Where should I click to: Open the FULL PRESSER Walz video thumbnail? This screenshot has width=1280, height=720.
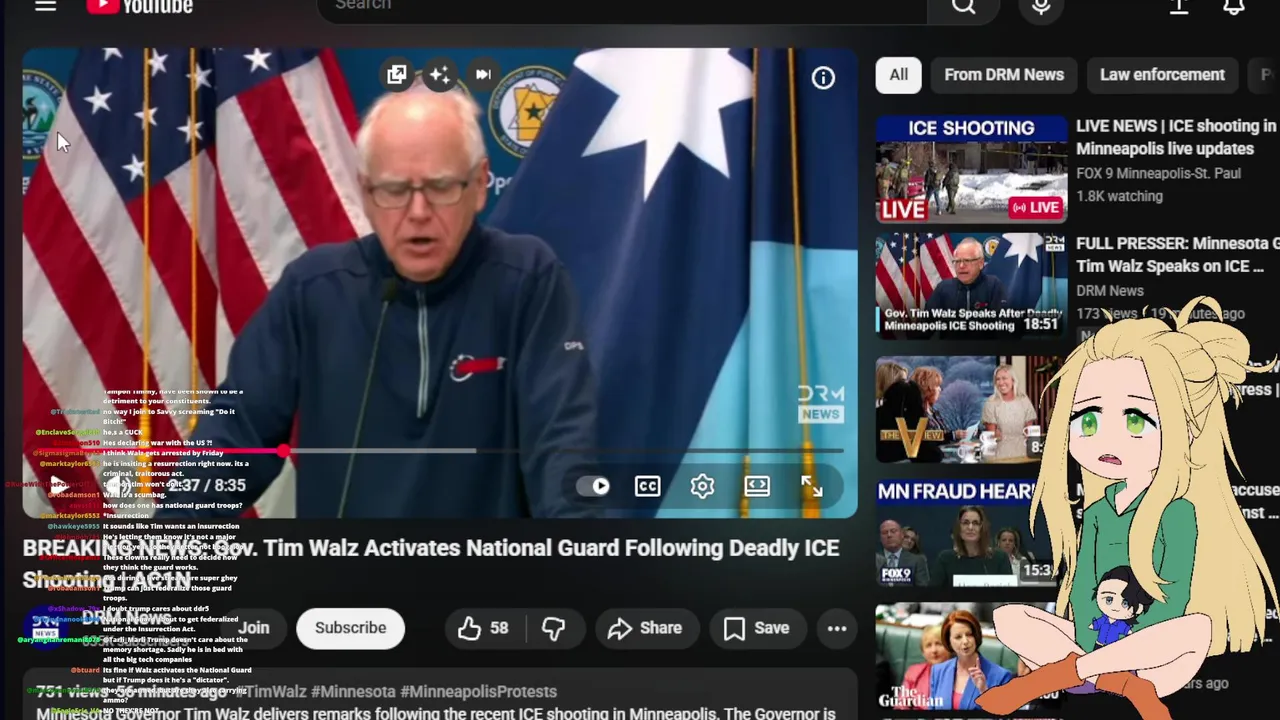point(971,285)
